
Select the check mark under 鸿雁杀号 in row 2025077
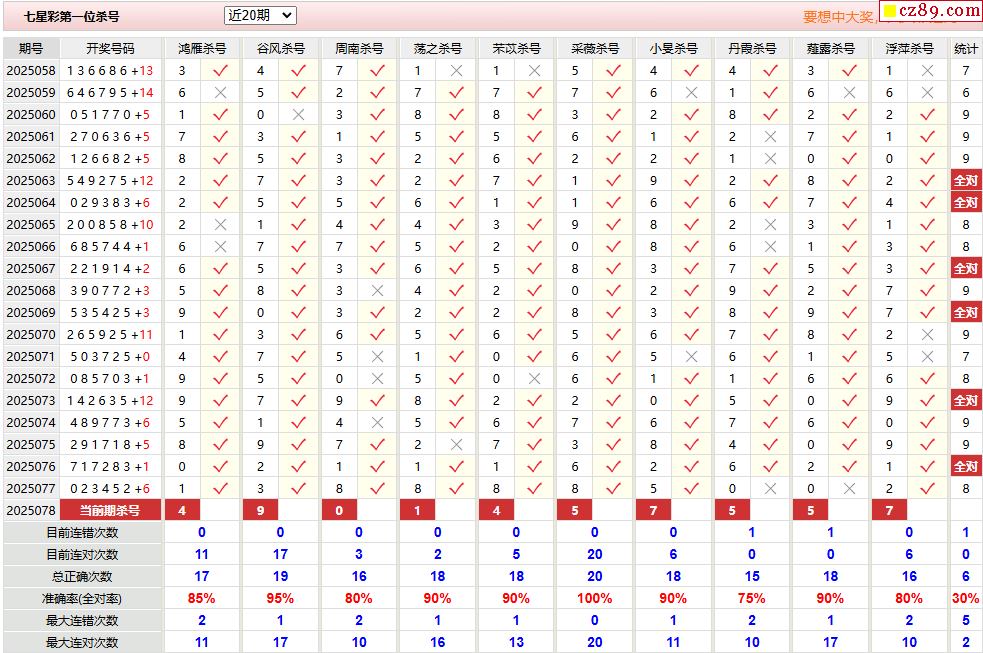click(x=220, y=488)
